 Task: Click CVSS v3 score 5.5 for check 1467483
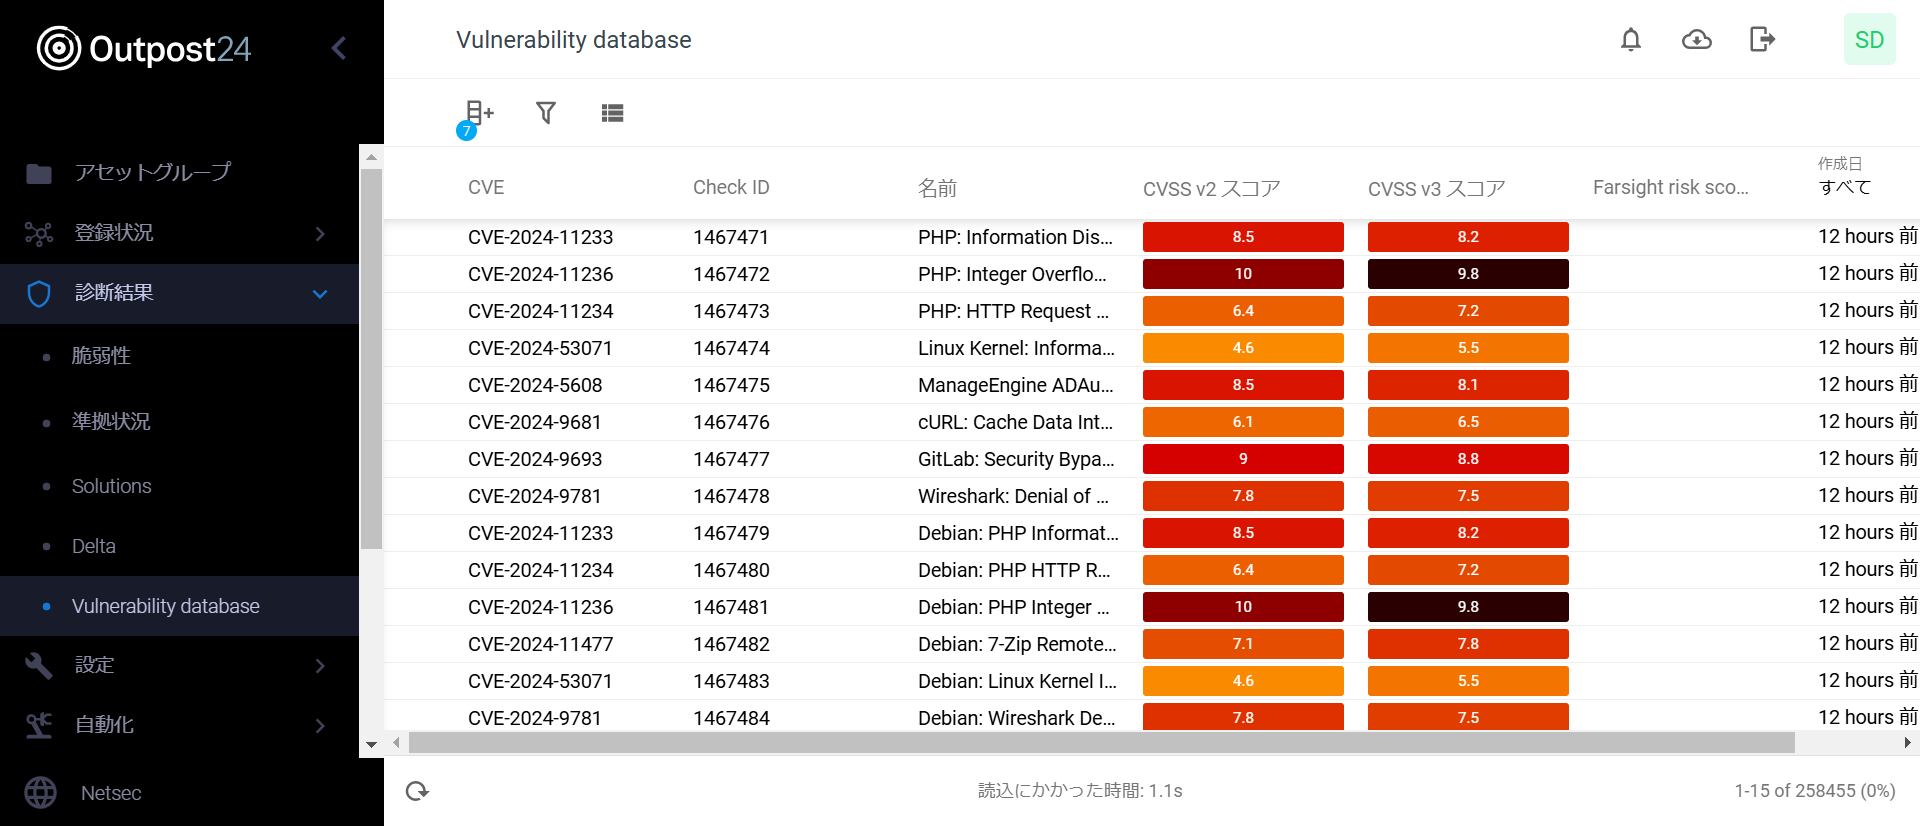click(x=1468, y=681)
